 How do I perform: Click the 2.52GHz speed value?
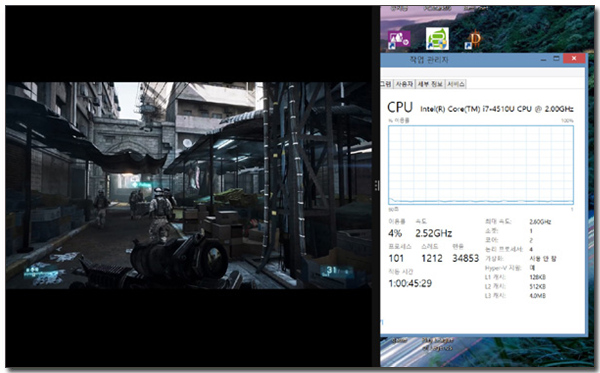[x=434, y=233]
